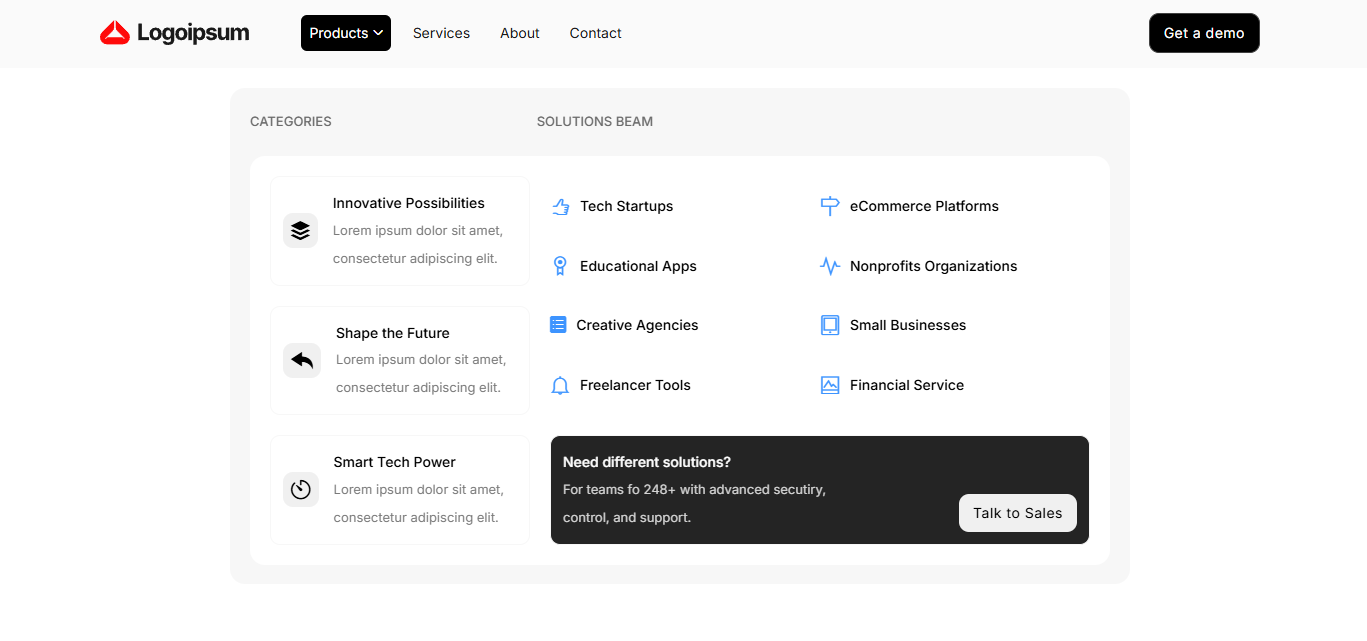1367x641 pixels.
Task: Open the Services menu item
Action: coord(441,33)
